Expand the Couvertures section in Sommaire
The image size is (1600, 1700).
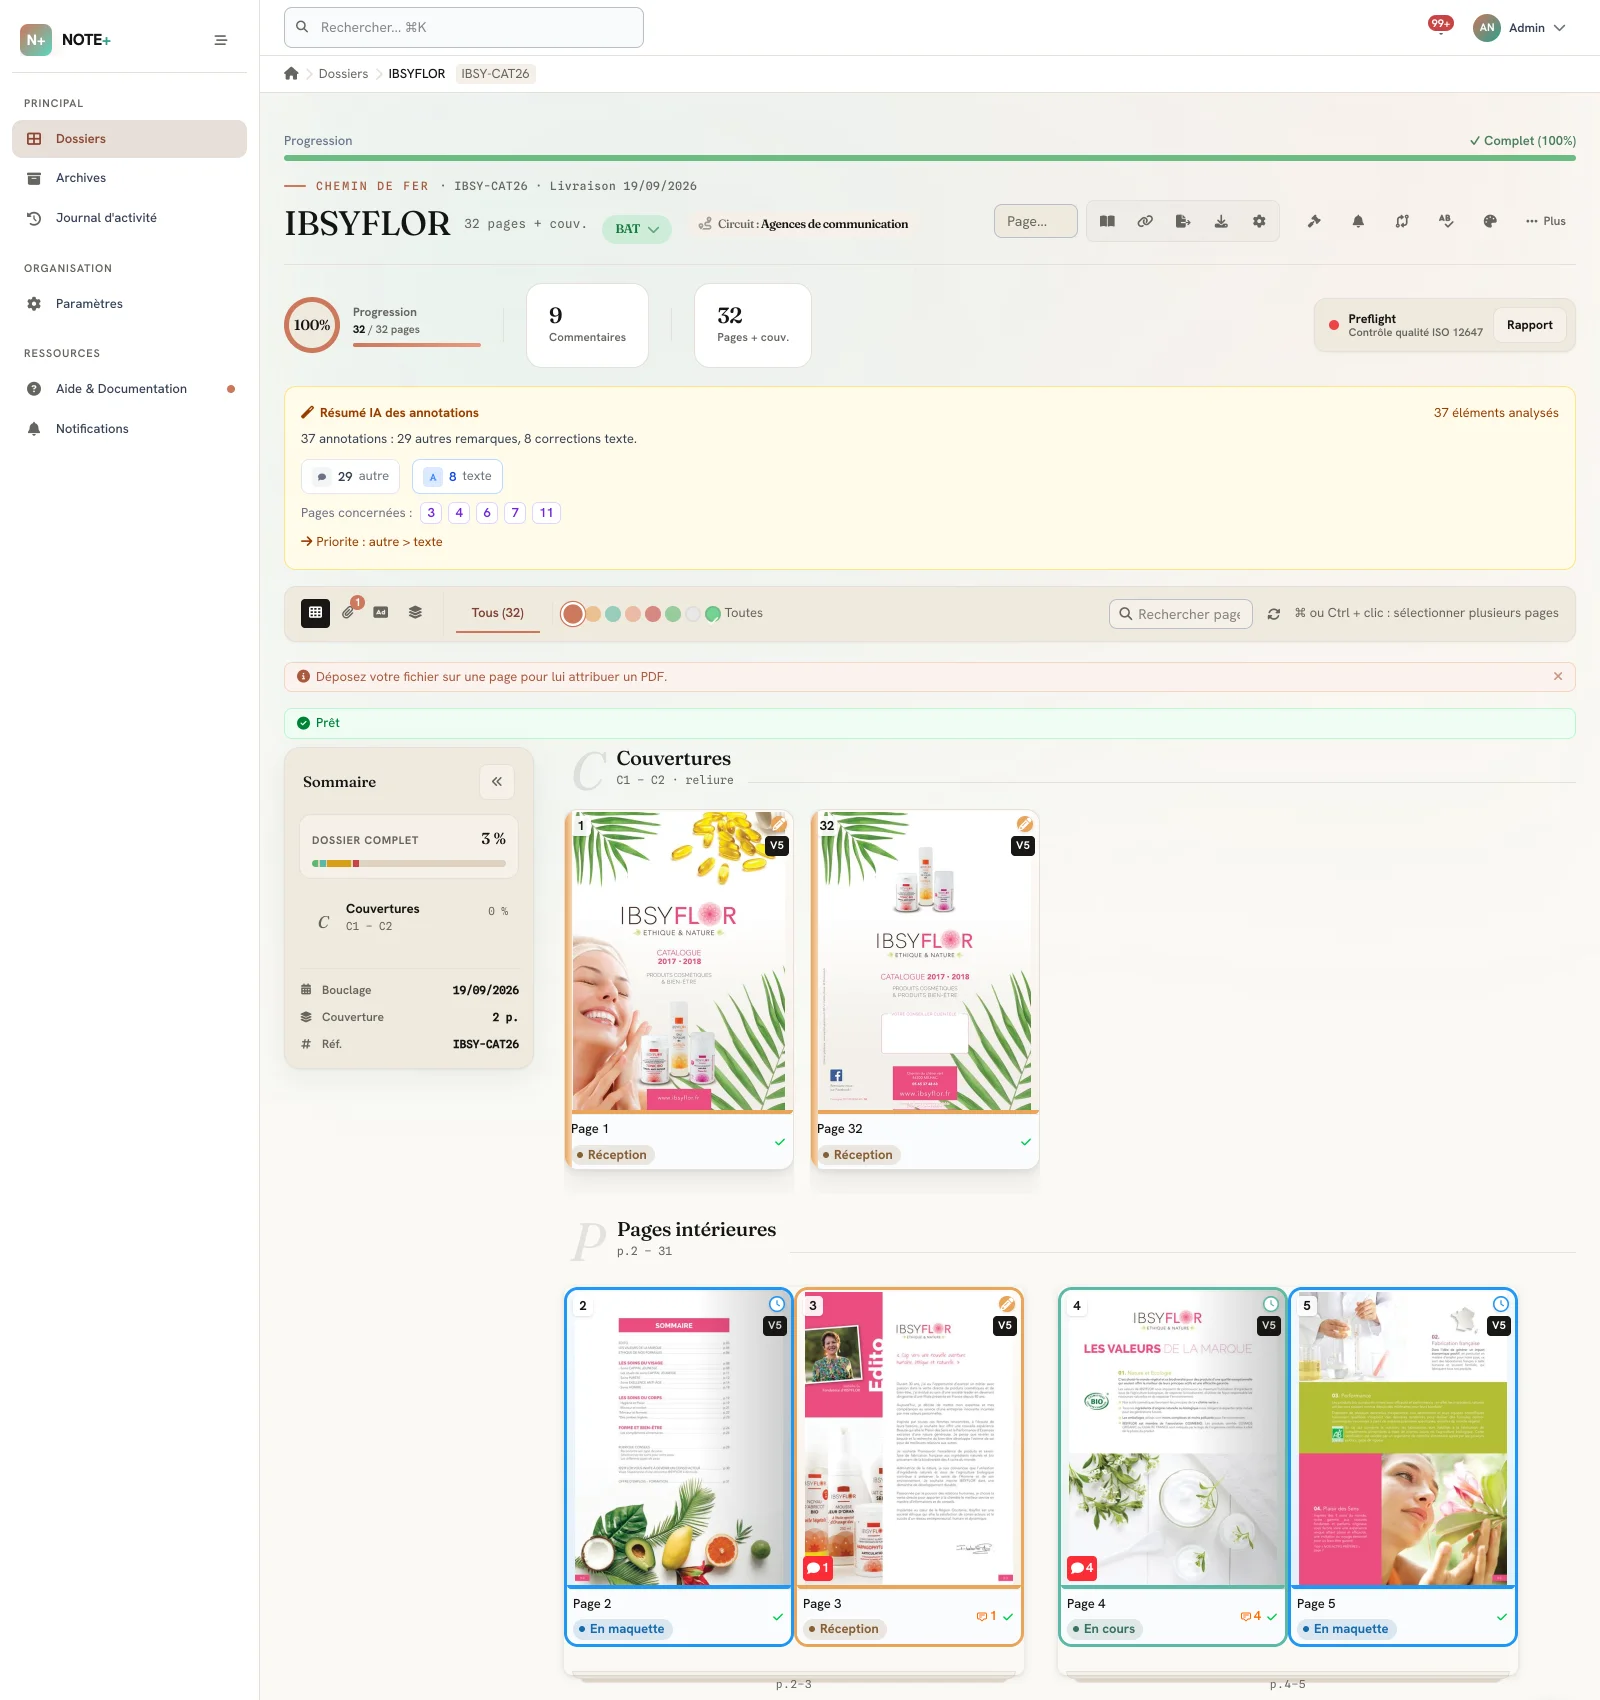pyautogui.click(x=409, y=917)
